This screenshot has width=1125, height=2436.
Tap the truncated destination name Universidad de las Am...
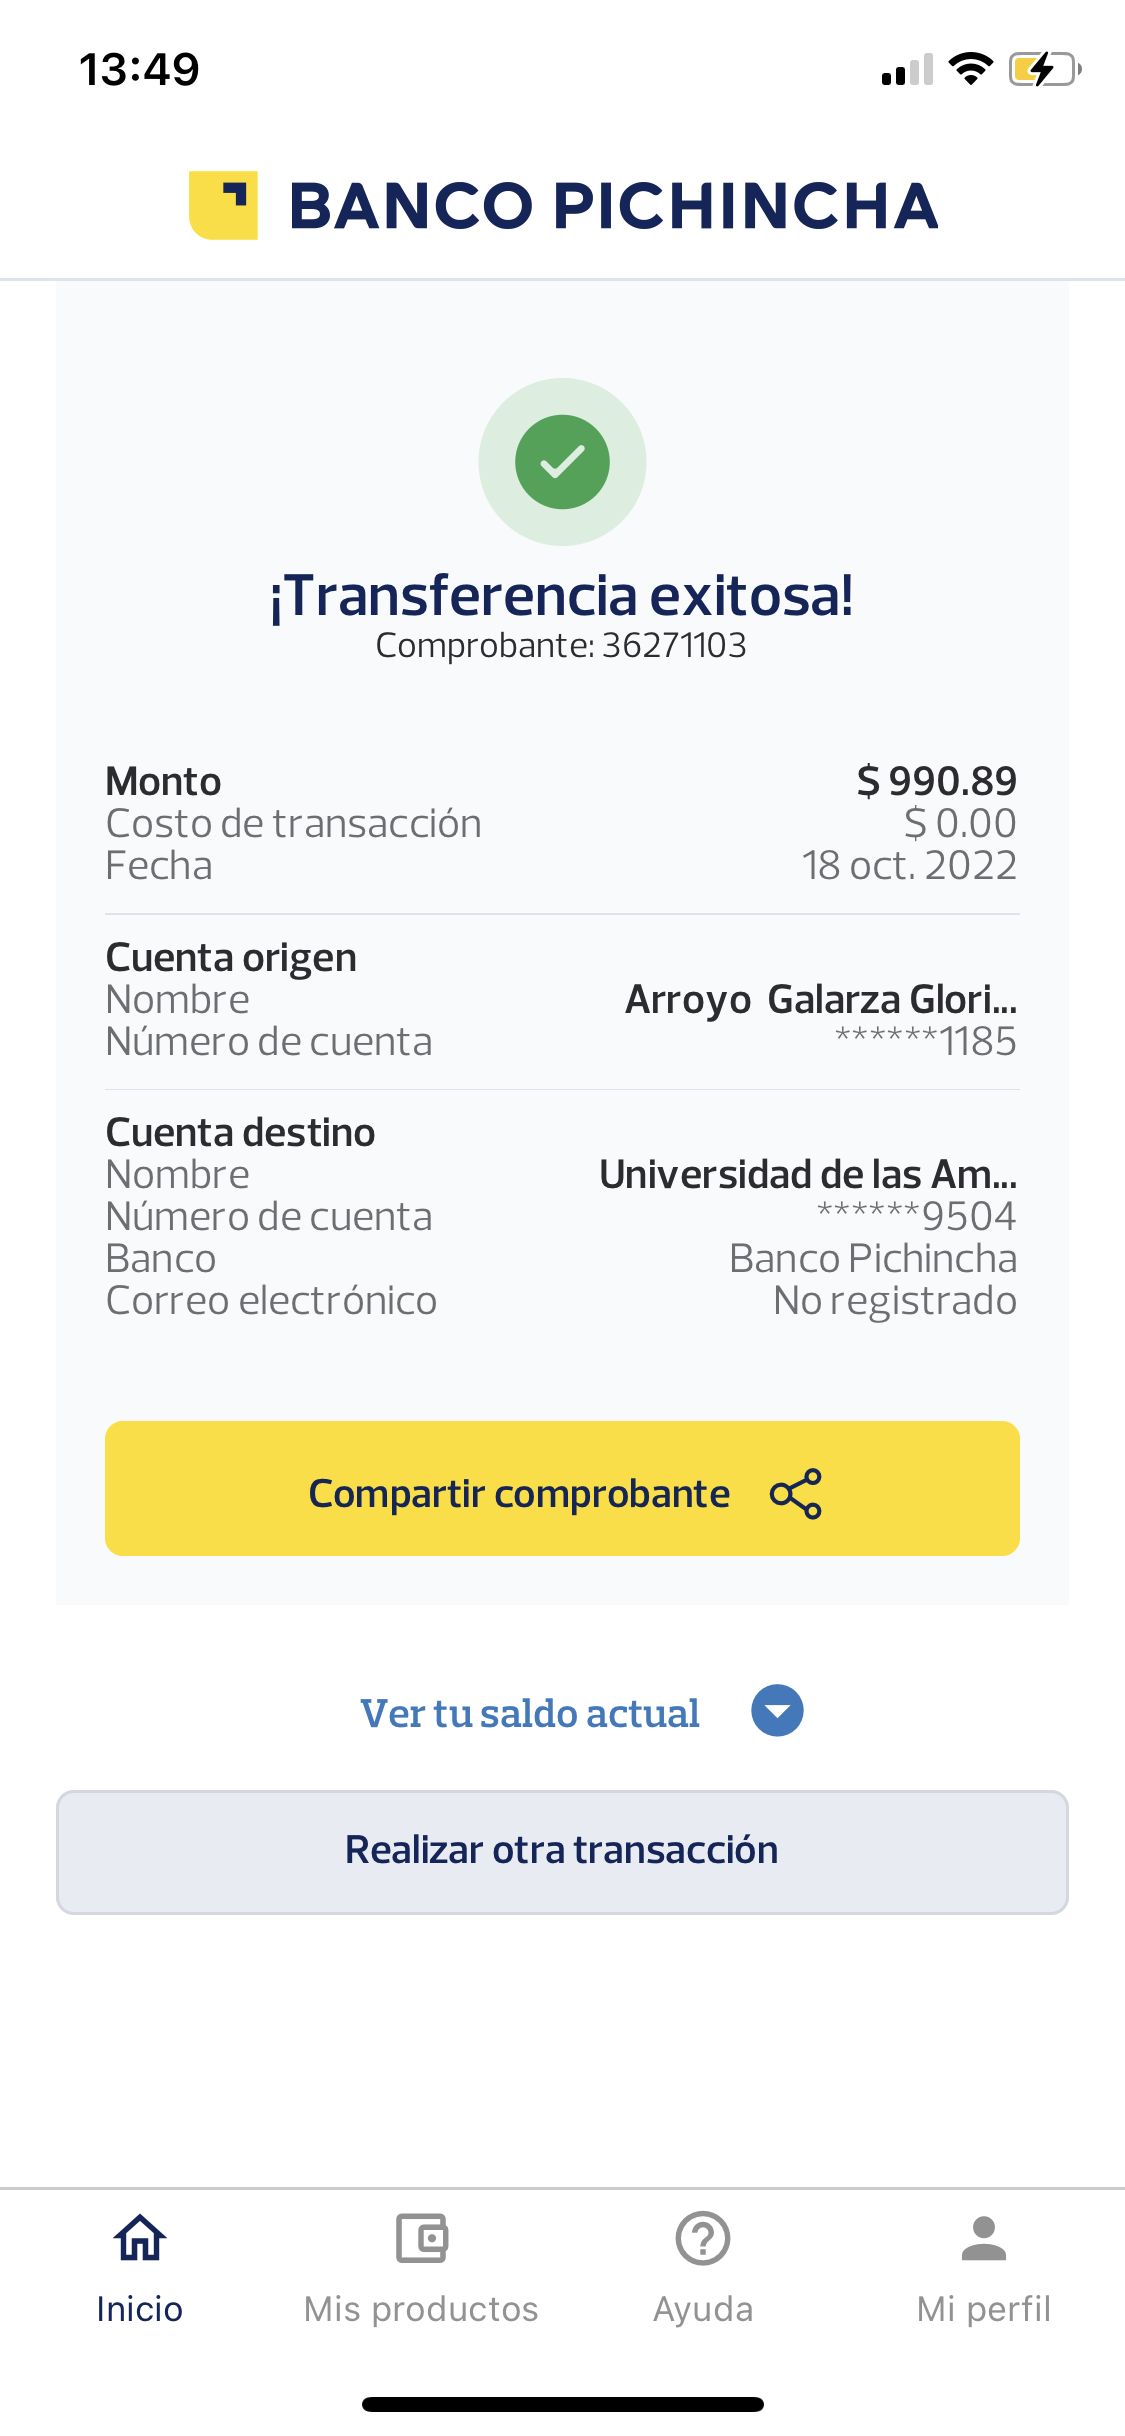click(x=807, y=1174)
